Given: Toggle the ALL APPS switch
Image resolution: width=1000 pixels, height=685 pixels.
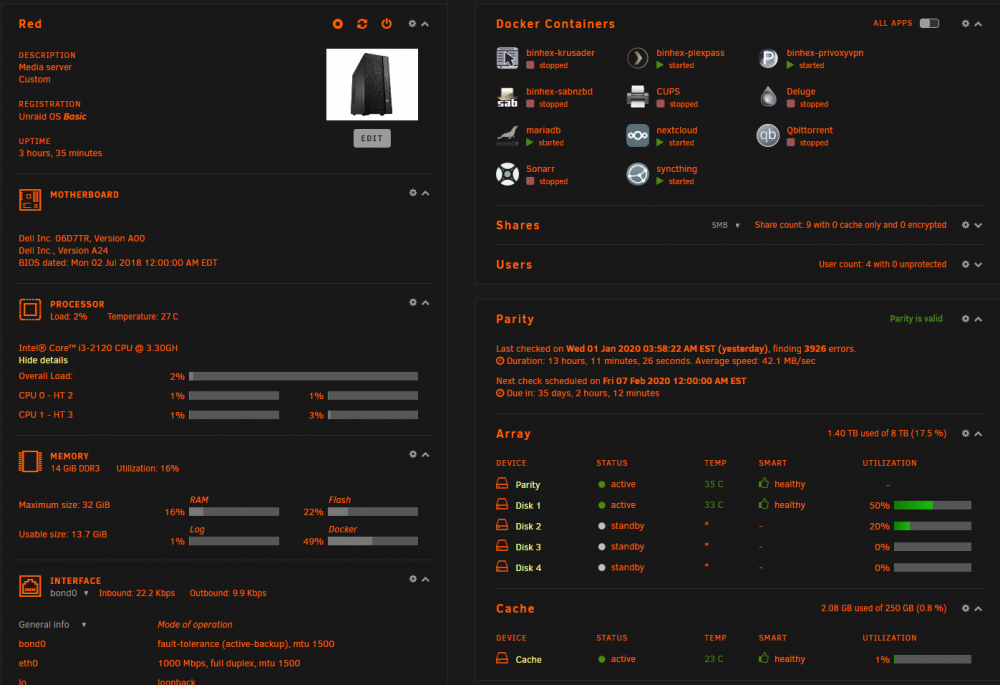Looking at the screenshot, I should click(929, 24).
